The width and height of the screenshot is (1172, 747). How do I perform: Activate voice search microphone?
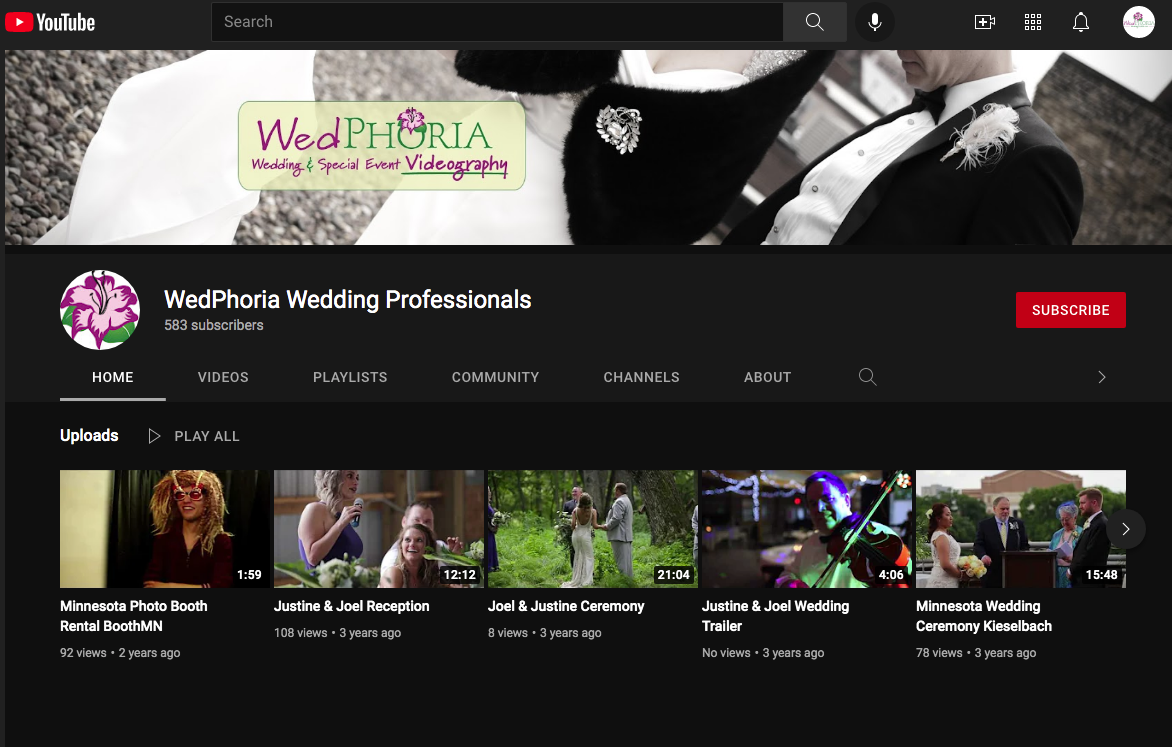[x=875, y=22]
